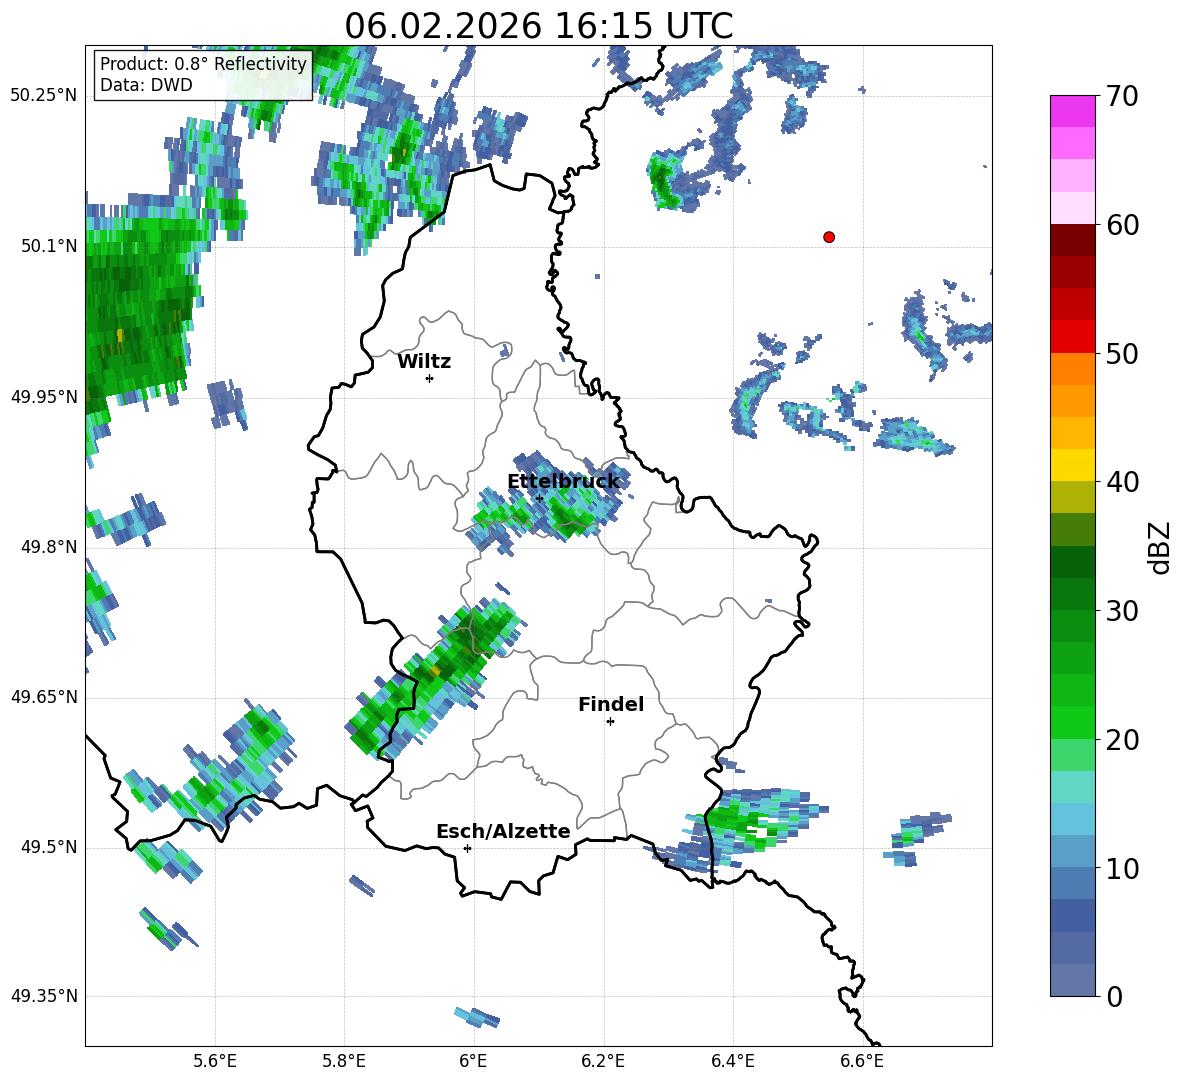Click the dBZ colorbar axis label

pos(1160,547)
